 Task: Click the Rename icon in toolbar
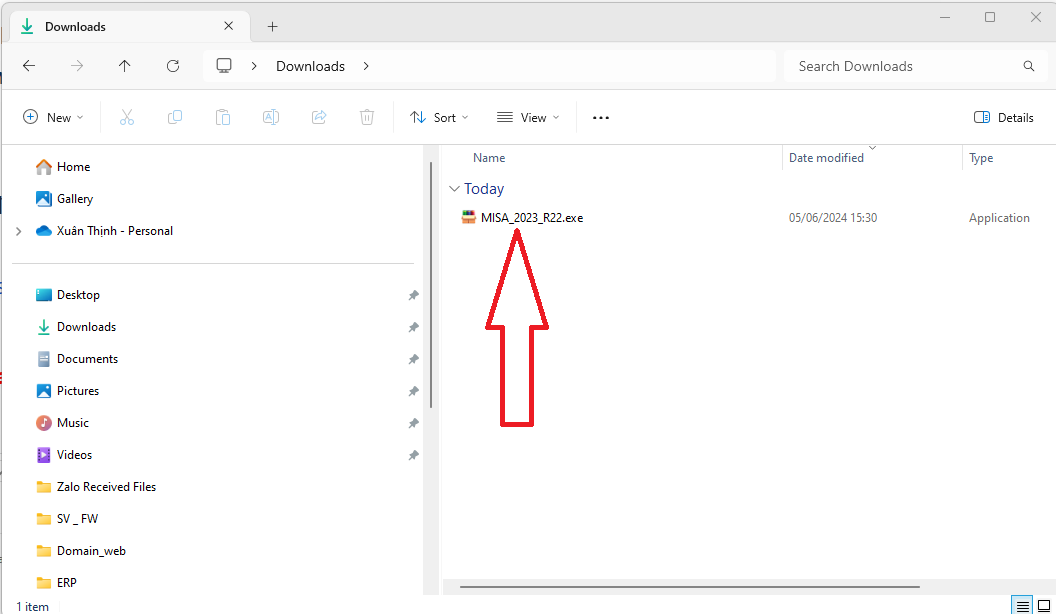pyautogui.click(x=271, y=117)
